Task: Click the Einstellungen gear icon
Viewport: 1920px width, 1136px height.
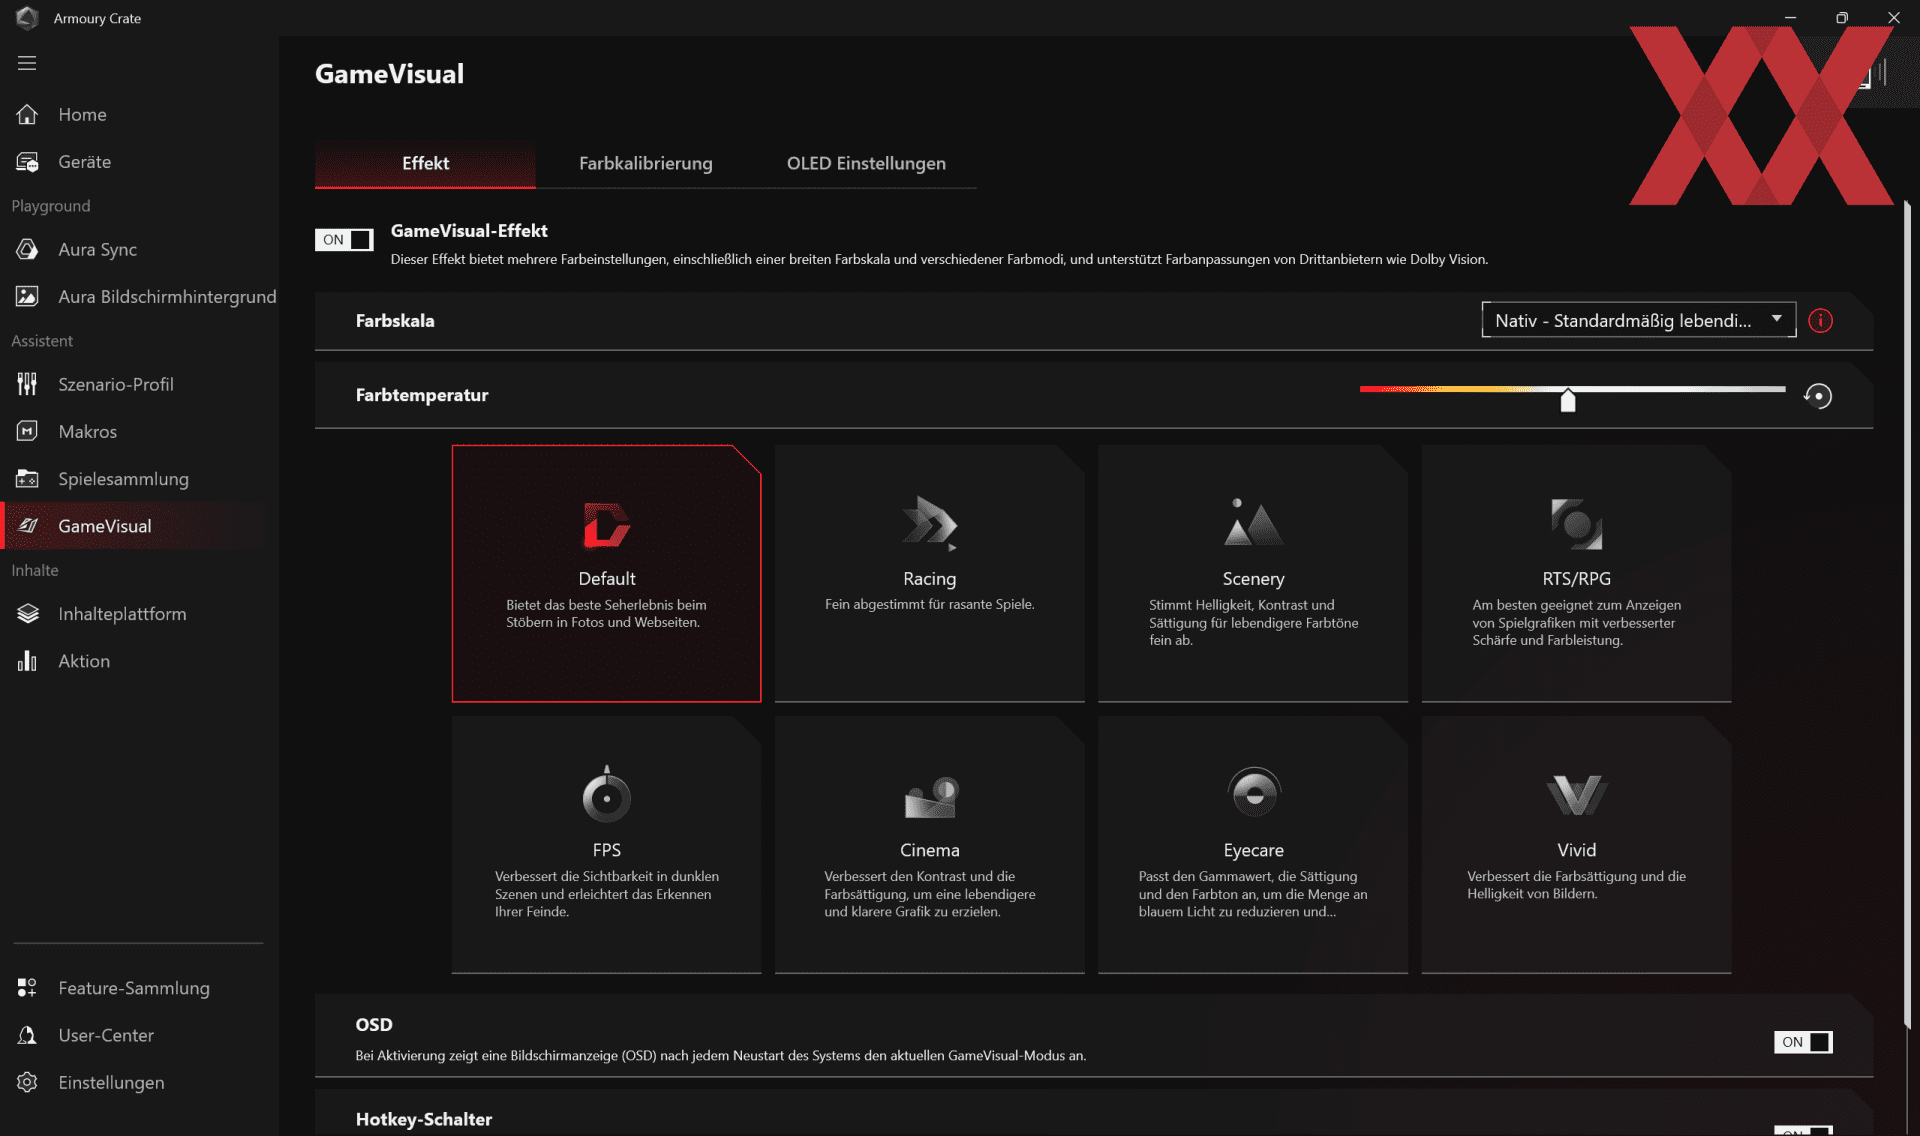Action: (x=27, y=1082)
